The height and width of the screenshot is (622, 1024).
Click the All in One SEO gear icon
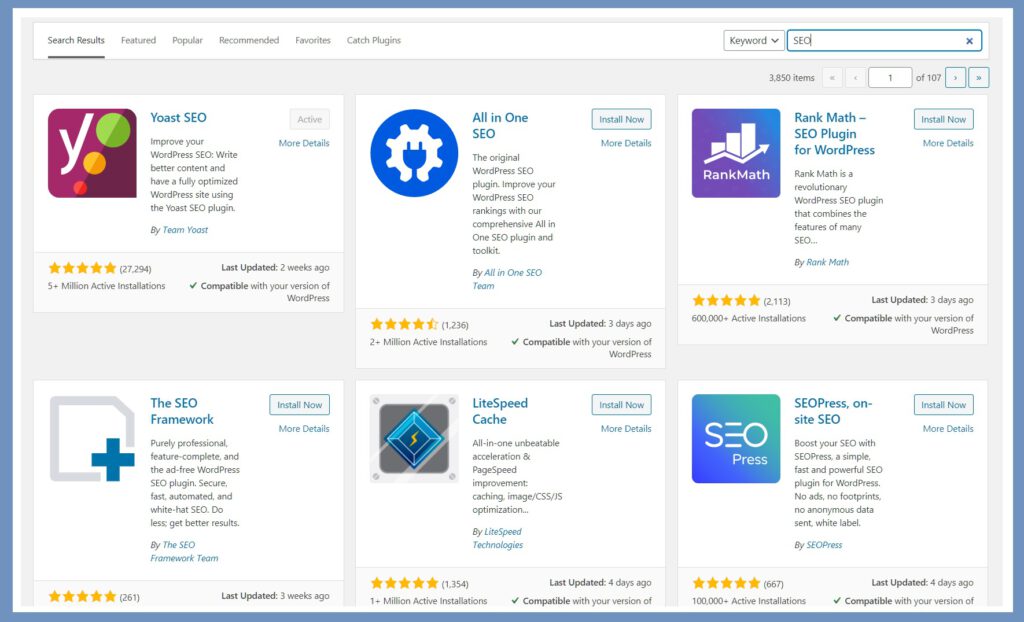[414, 157]
